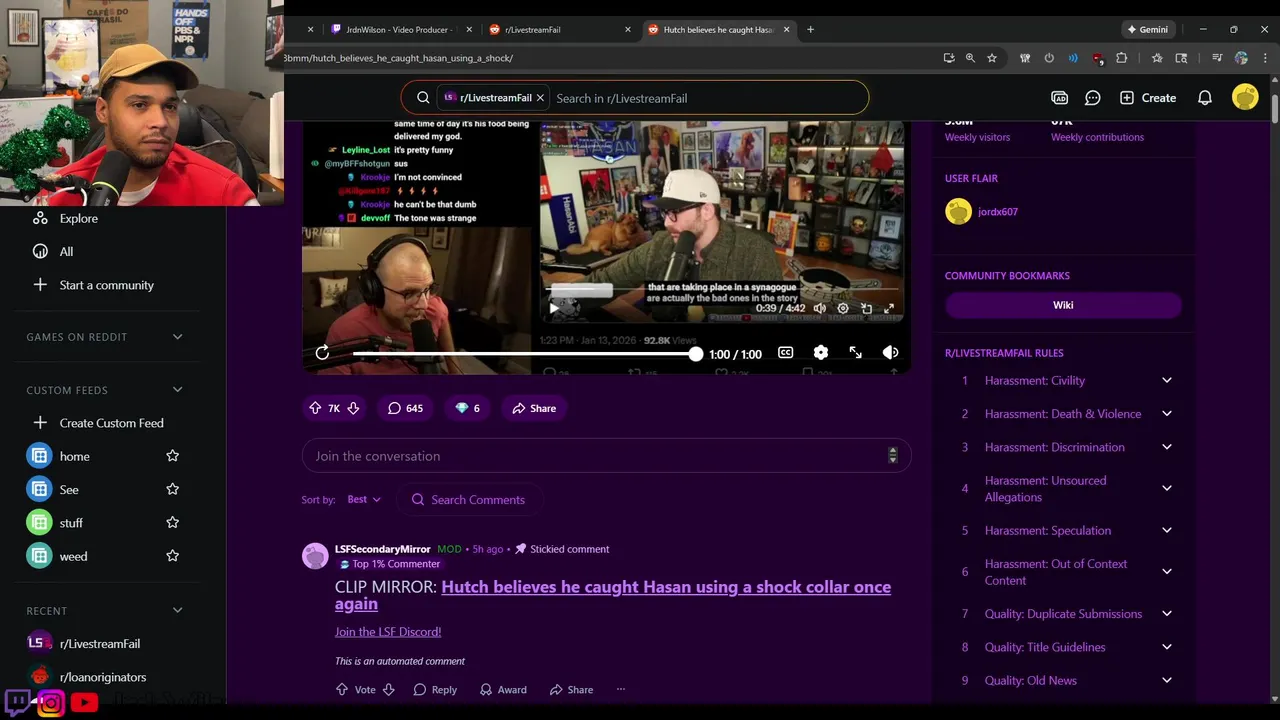Remove r/LivestreamFail search scope chip

click(x=540, y=98)
